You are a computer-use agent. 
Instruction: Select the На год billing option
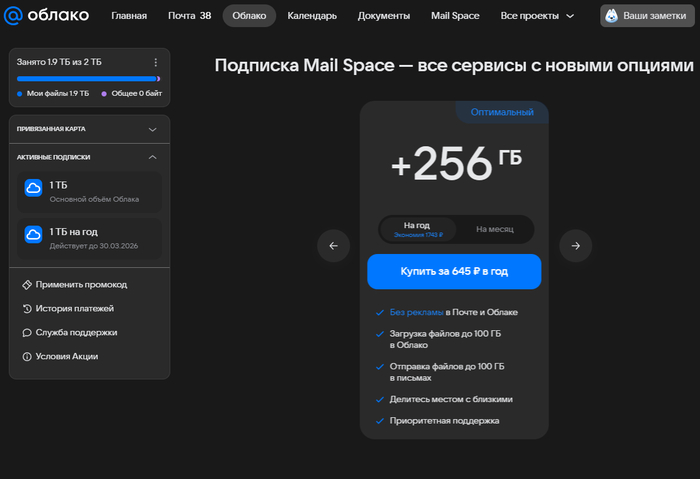(x=417, y=230)
